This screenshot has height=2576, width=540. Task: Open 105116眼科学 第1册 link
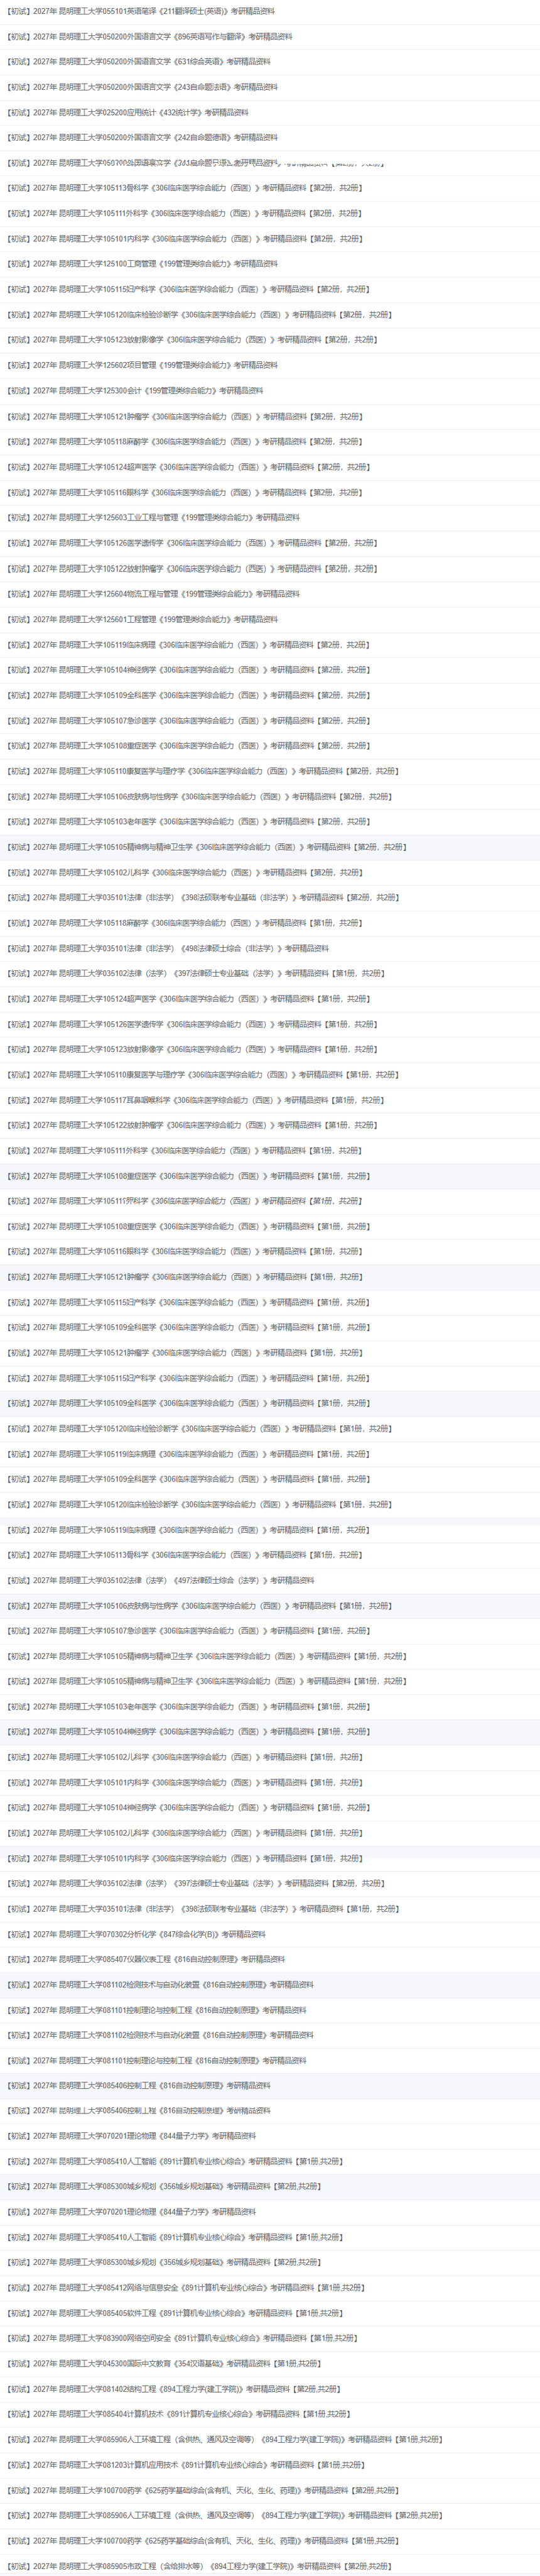185,1251
